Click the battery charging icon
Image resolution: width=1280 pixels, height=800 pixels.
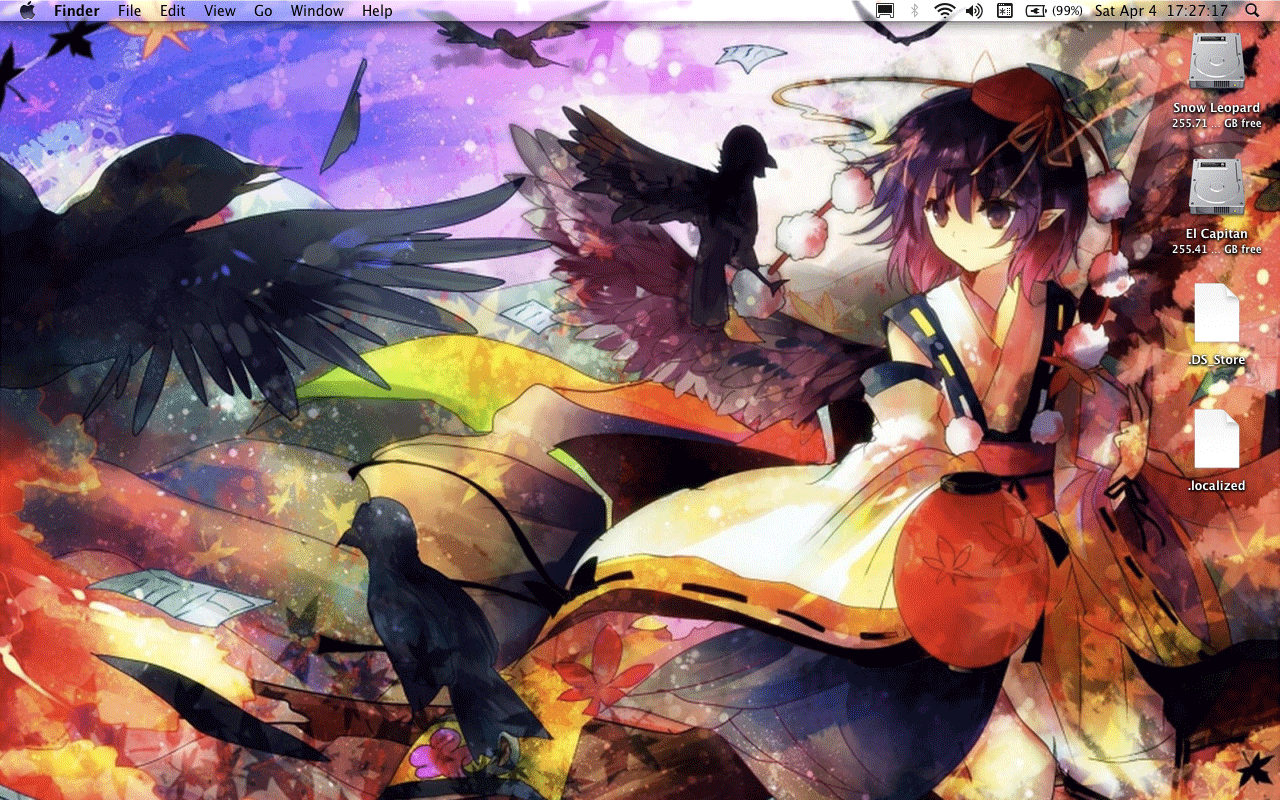1036,11
